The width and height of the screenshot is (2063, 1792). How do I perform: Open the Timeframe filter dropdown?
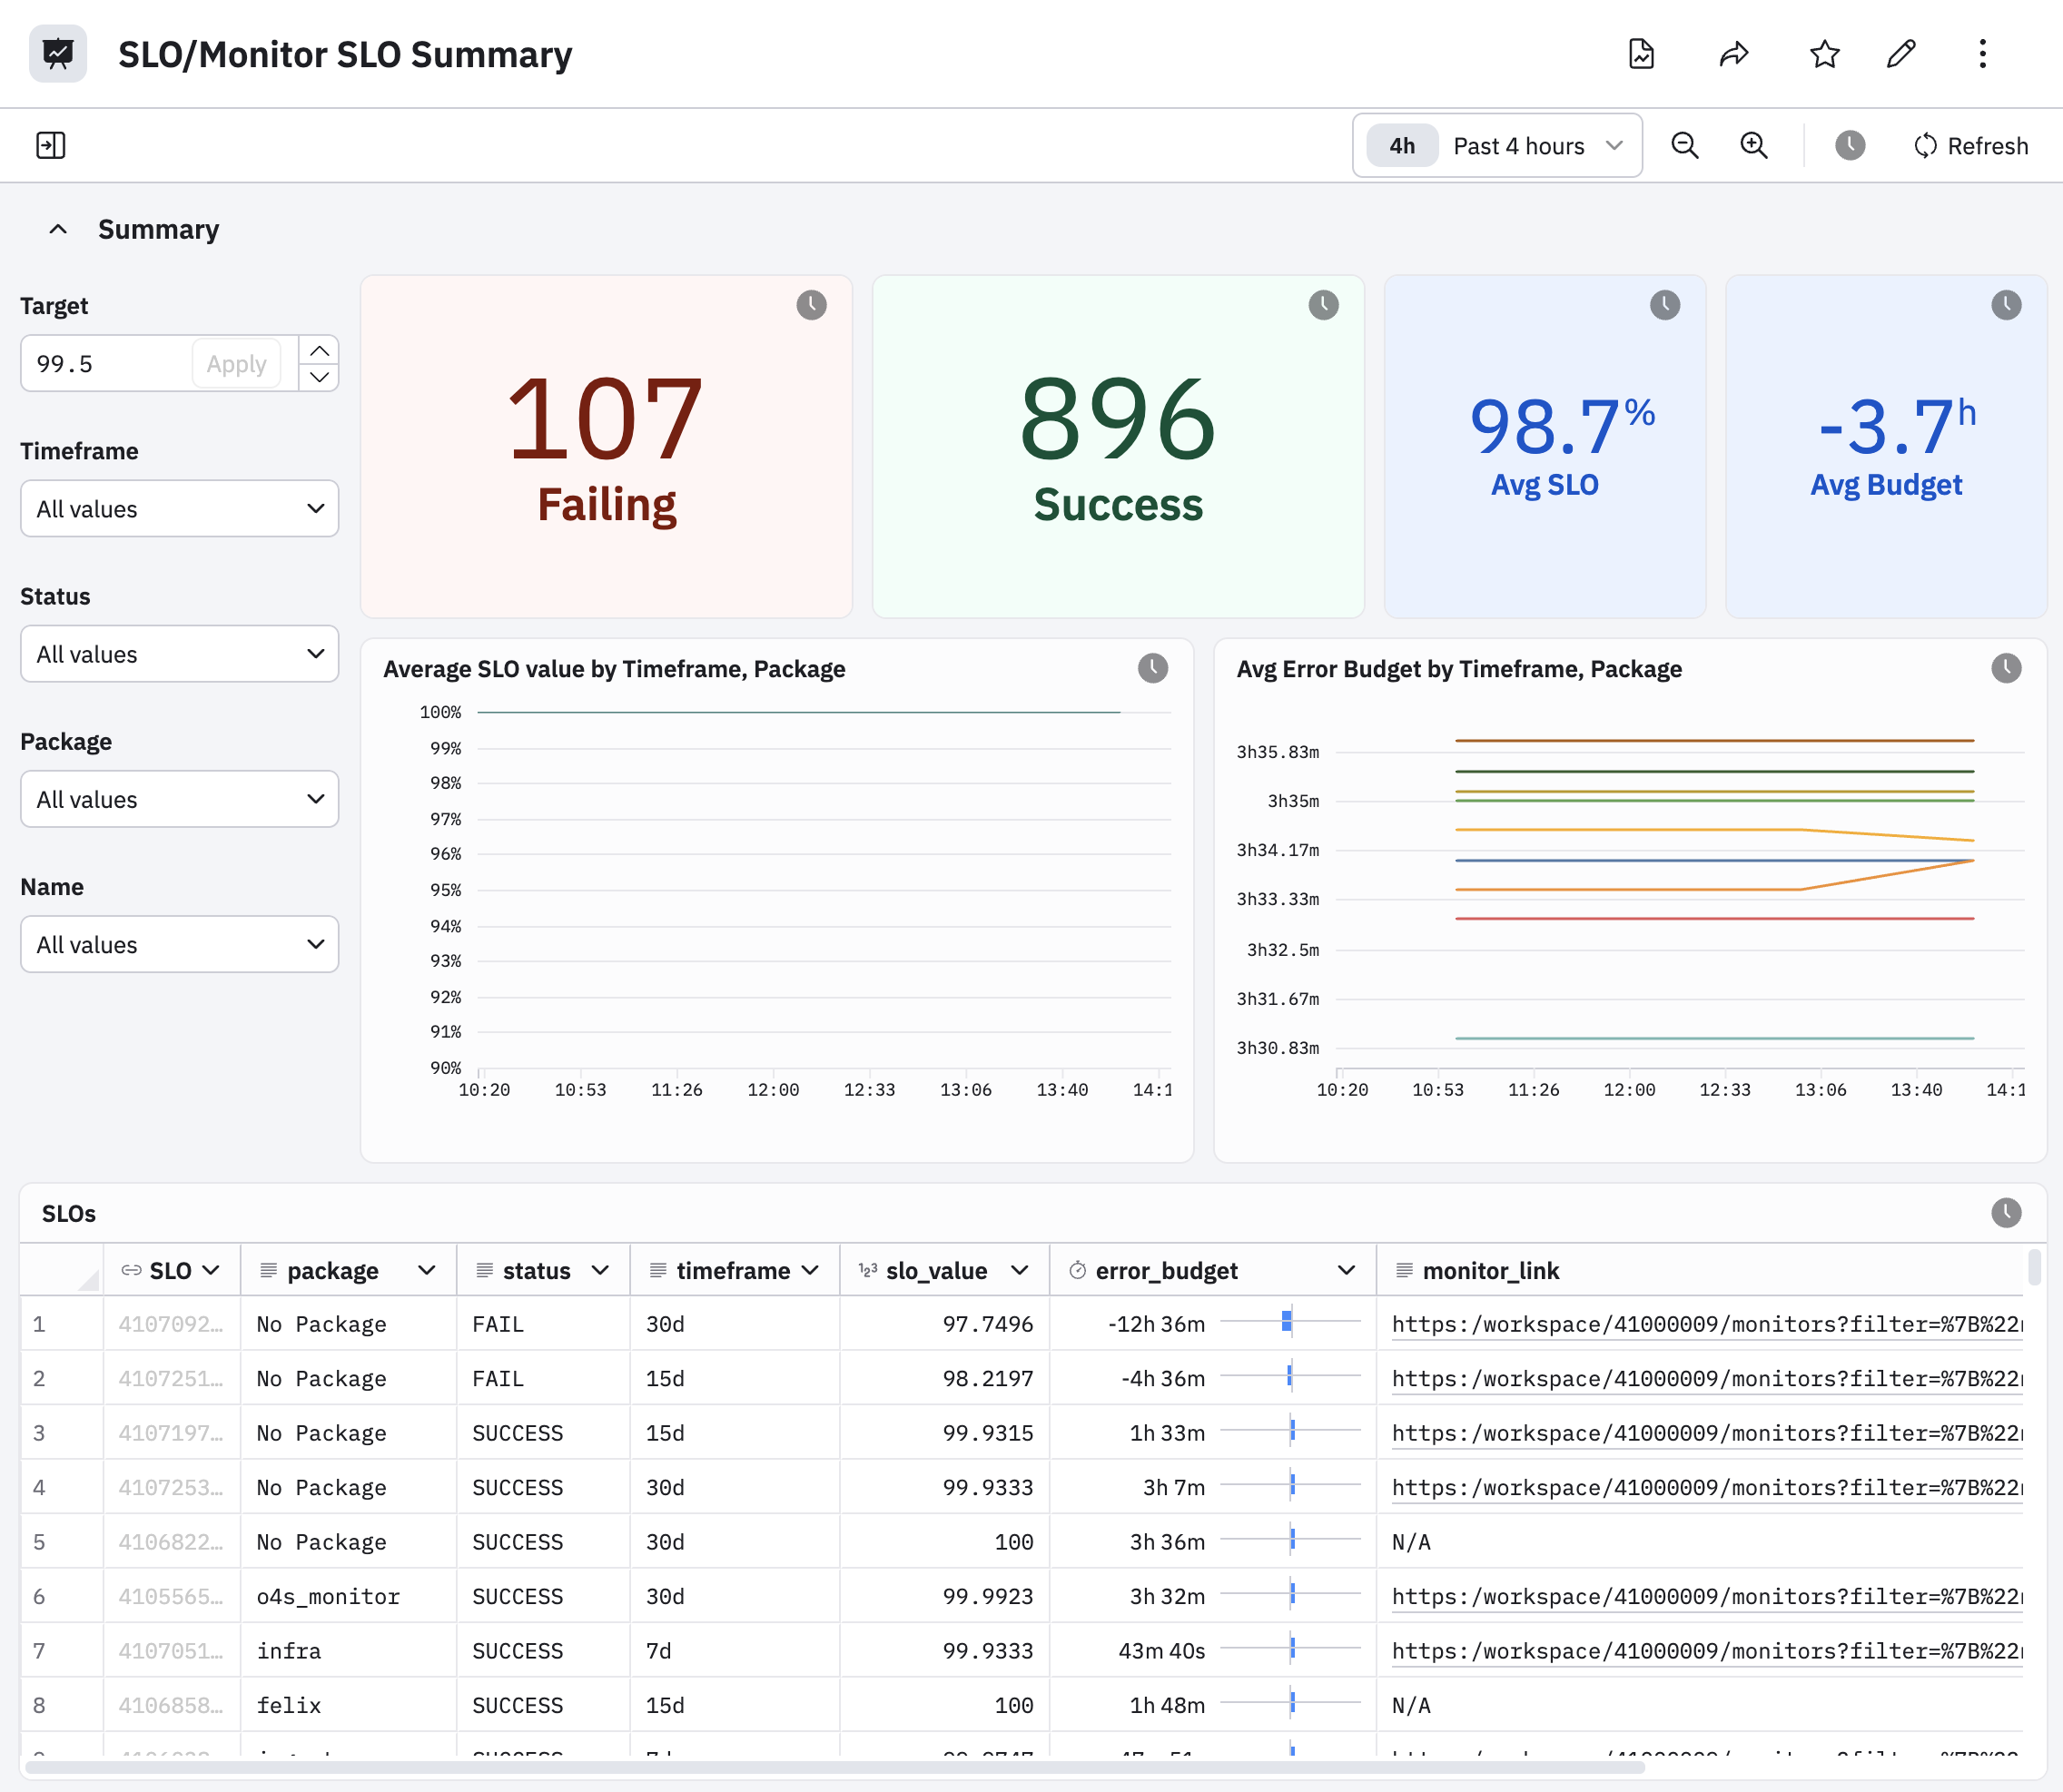180,509
